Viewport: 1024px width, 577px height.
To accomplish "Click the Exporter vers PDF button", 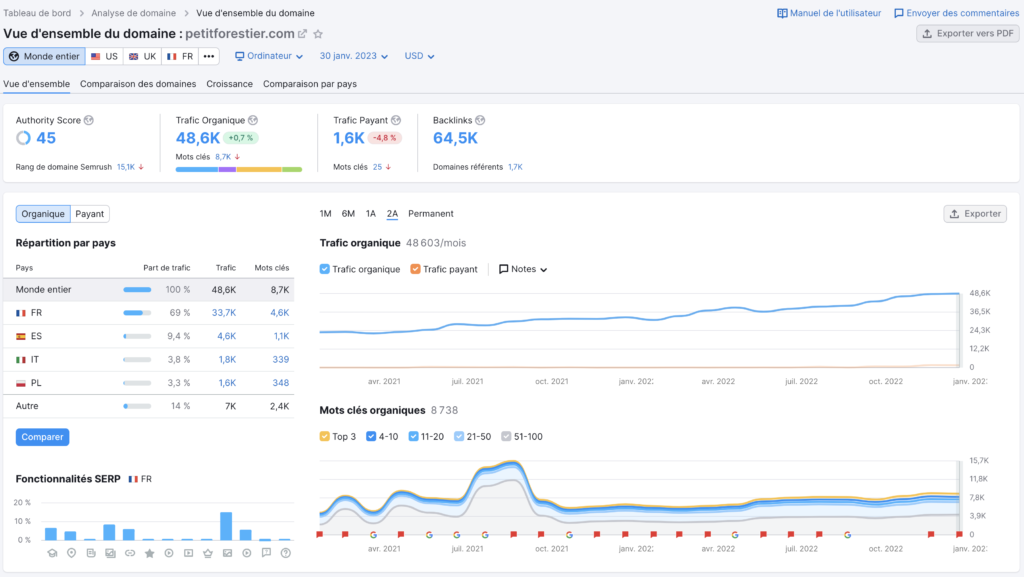I will [968, 33].
